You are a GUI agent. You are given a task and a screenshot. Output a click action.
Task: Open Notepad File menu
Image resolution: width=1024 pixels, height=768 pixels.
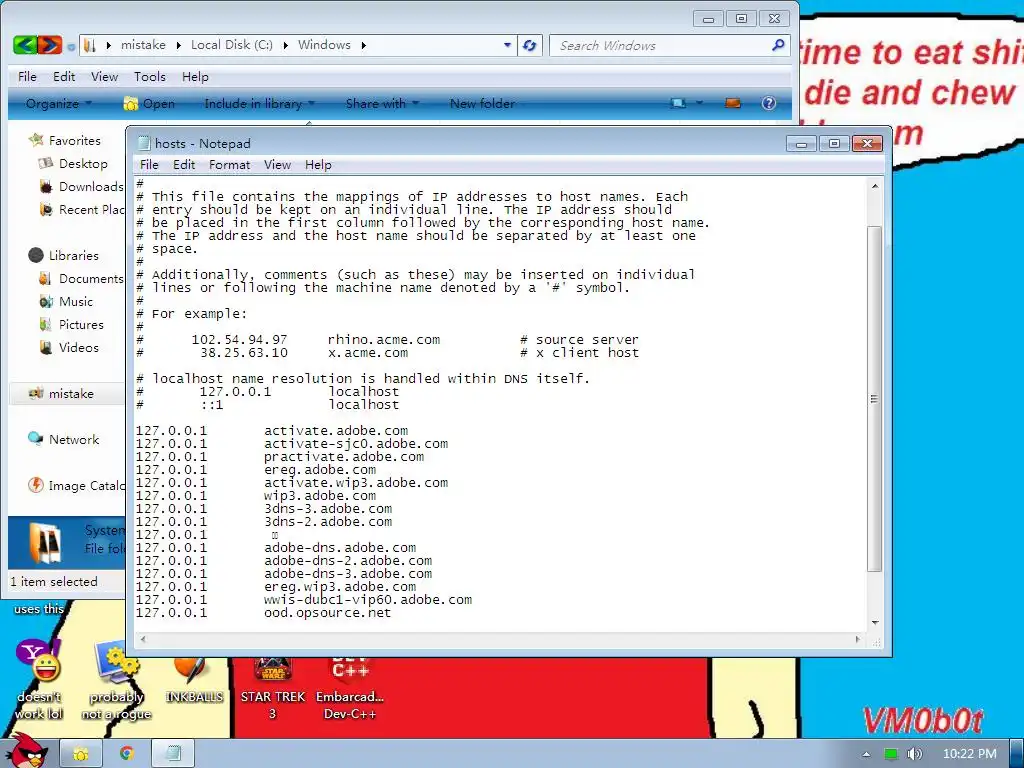(x=149, y=165)
